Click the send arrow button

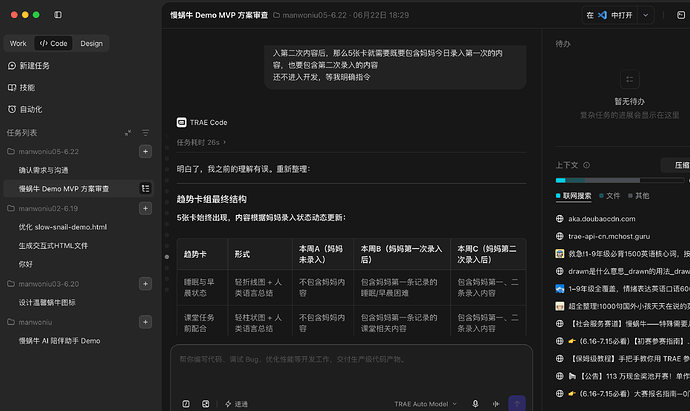517,404
